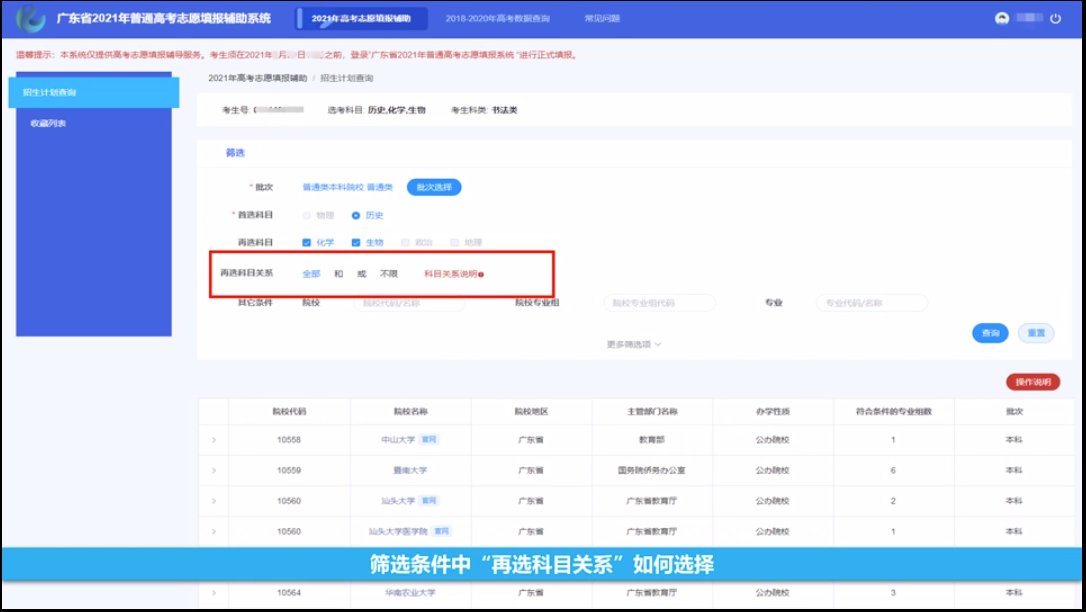Open 官网 badge next to 汕头大学医学院
The image size is (1086, 612).
(x=441, y=531)
